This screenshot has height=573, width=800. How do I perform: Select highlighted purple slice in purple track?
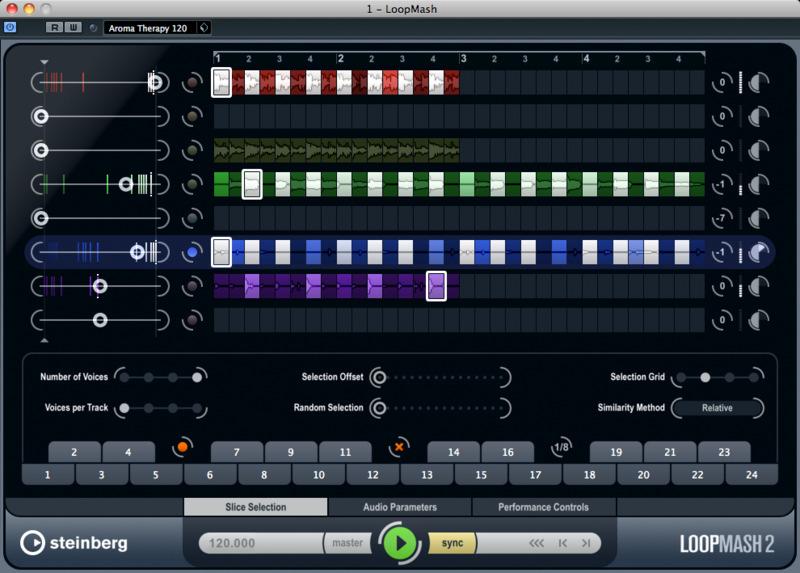click(436, 286)
